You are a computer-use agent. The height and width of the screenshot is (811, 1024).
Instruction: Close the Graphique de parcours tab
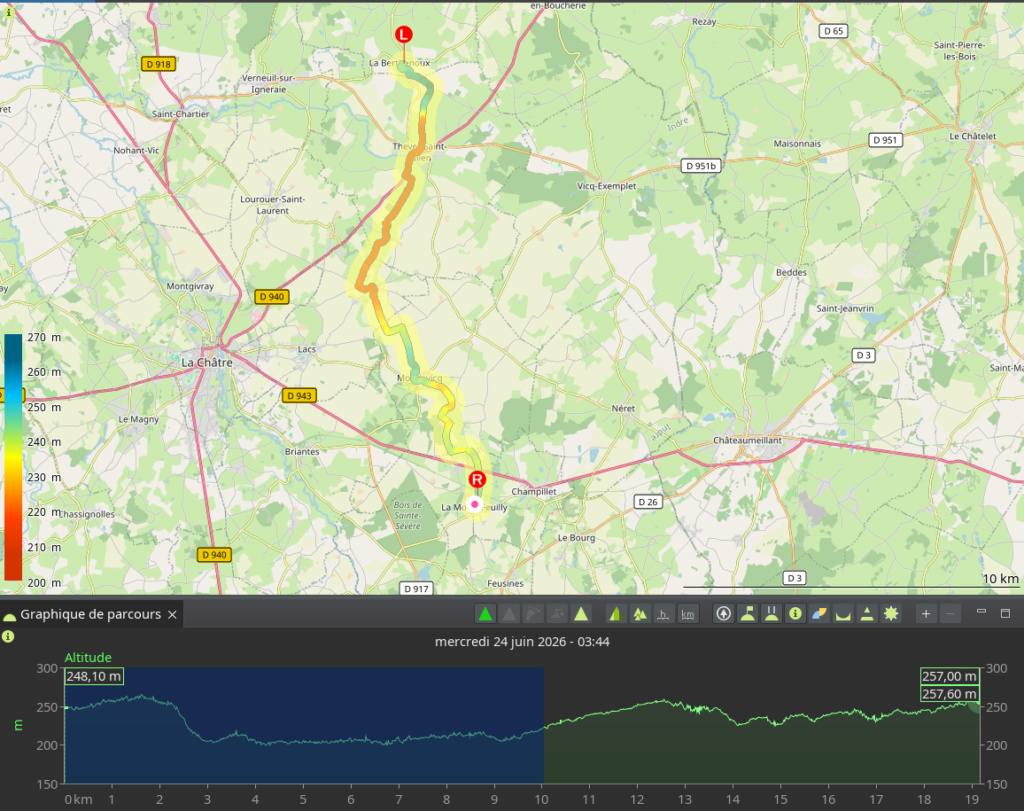(x=172, y=614)
